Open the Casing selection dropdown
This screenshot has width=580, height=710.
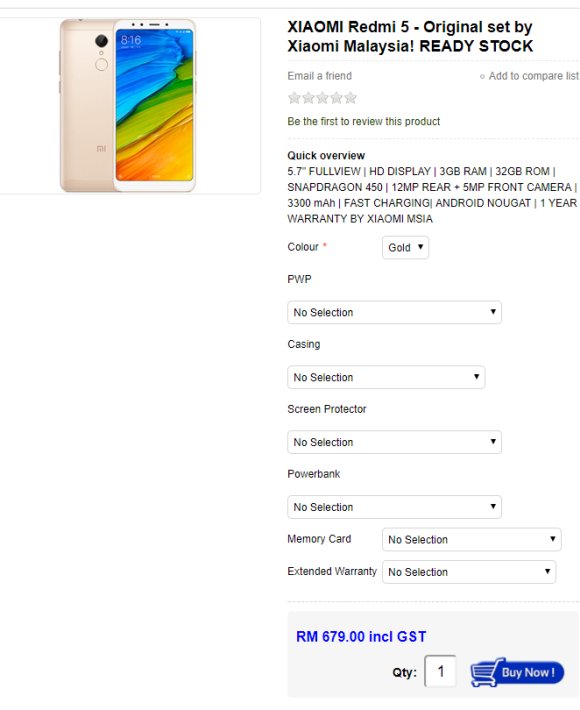point(386,377)
